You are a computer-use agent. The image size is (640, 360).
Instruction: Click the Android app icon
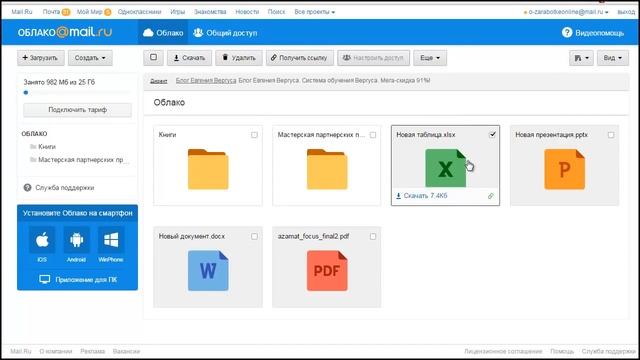pos(76,240)
